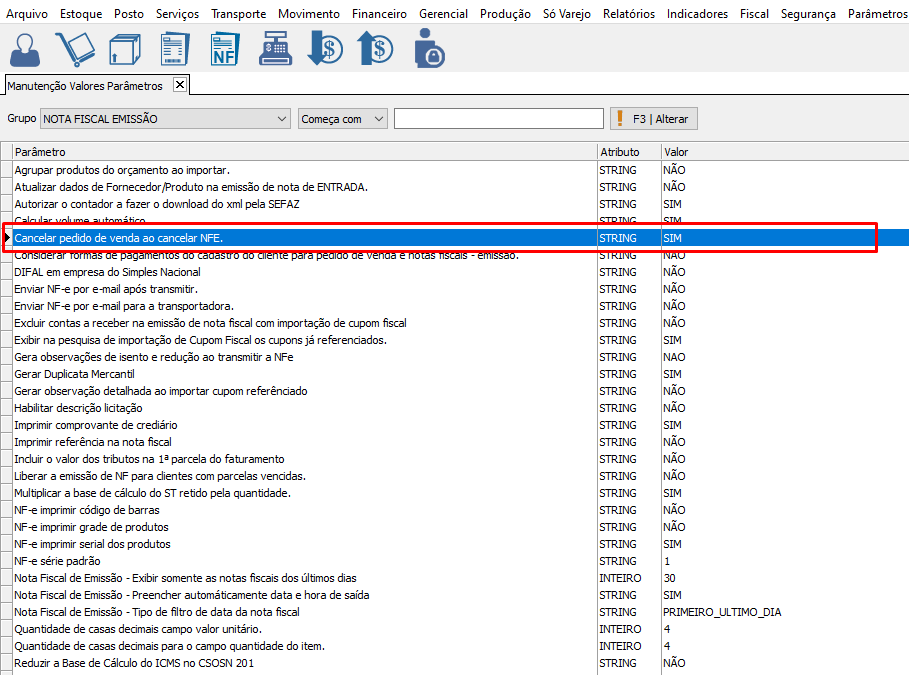Click the product box icon

click(125, 48)
